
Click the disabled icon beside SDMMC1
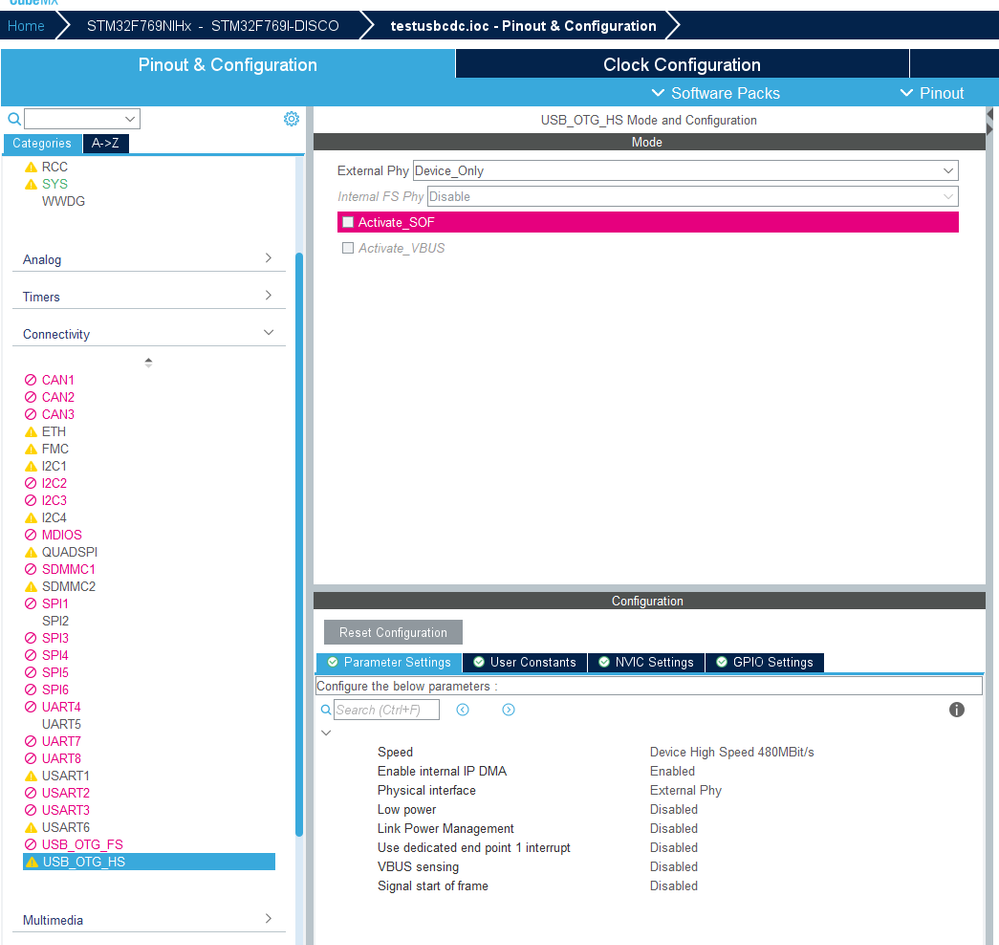31,569
